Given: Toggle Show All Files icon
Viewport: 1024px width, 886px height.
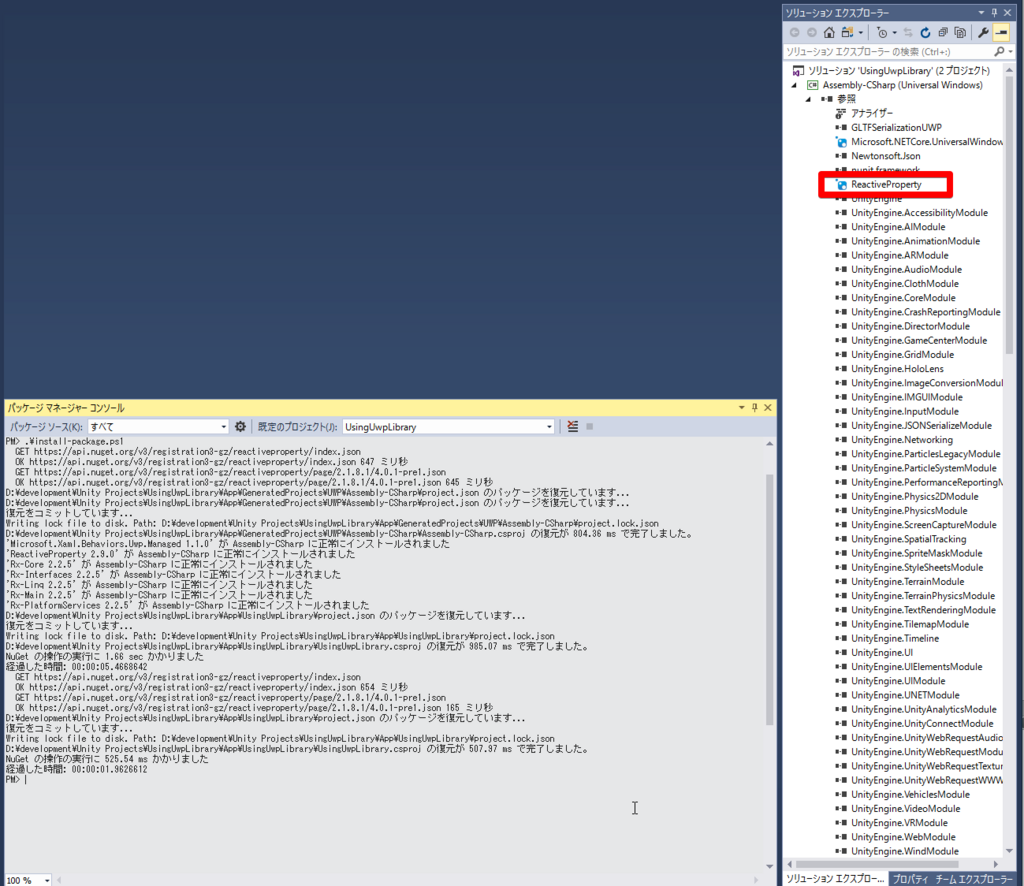Looking at the screenshot, I should (960, 33).
